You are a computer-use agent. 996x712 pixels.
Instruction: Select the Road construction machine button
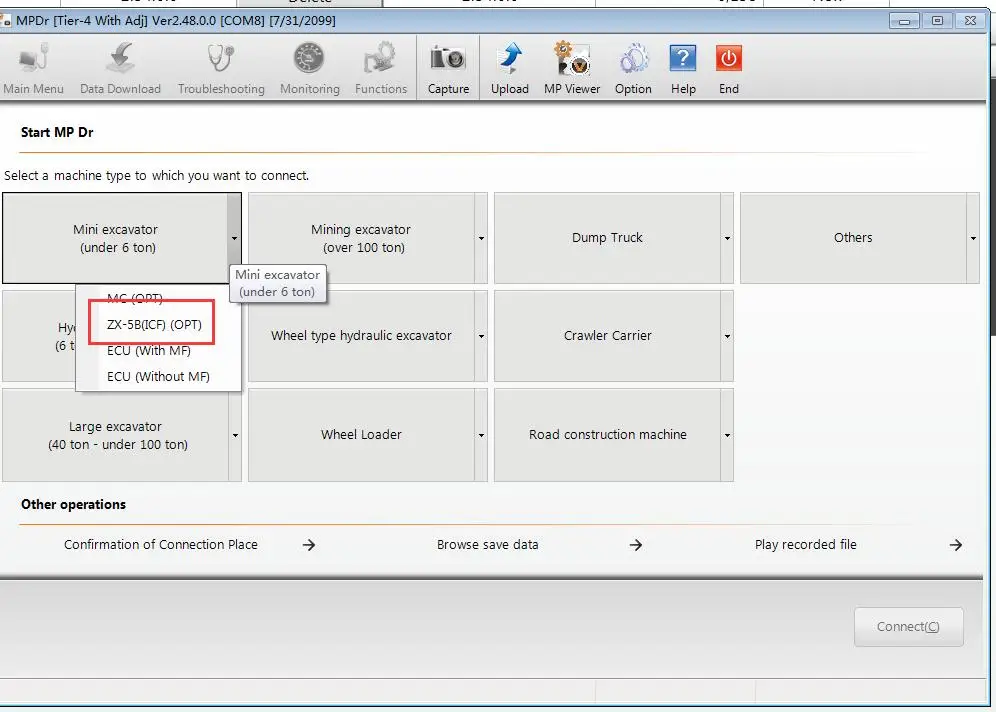pos(607,435)
